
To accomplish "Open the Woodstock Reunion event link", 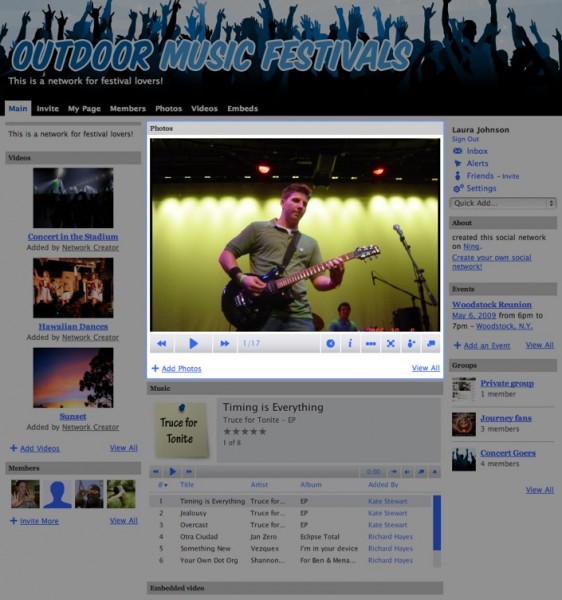I will click(492, 305).
